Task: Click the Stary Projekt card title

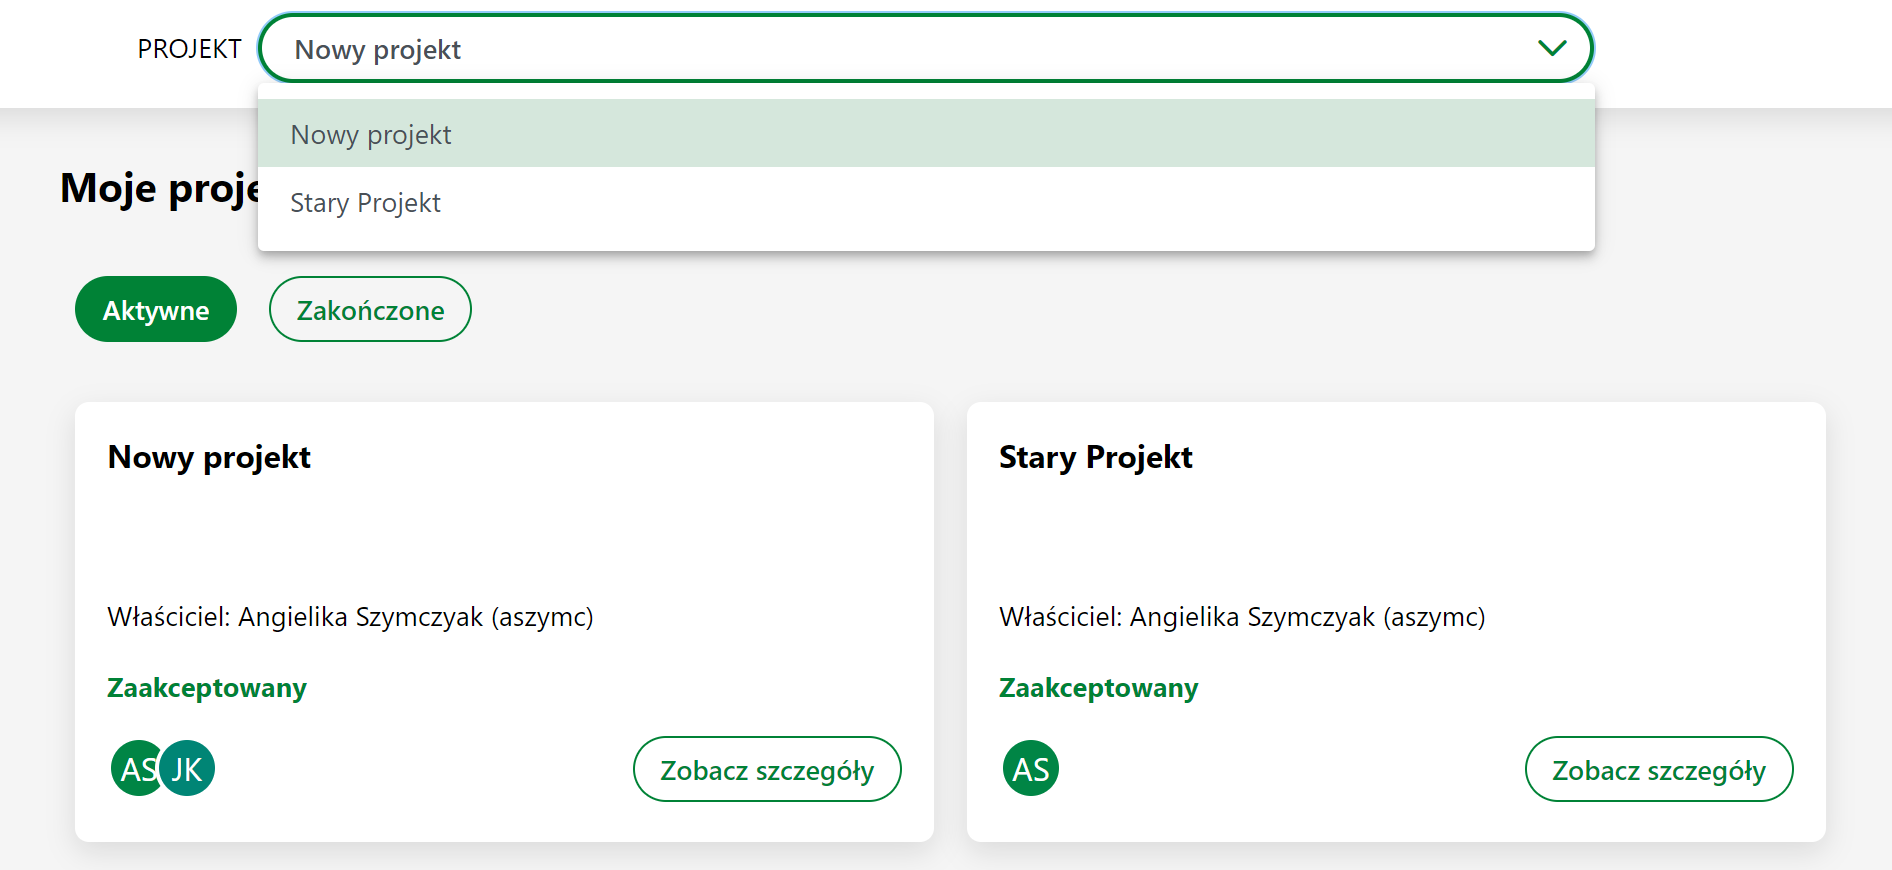Action: tap(1096, 457)
